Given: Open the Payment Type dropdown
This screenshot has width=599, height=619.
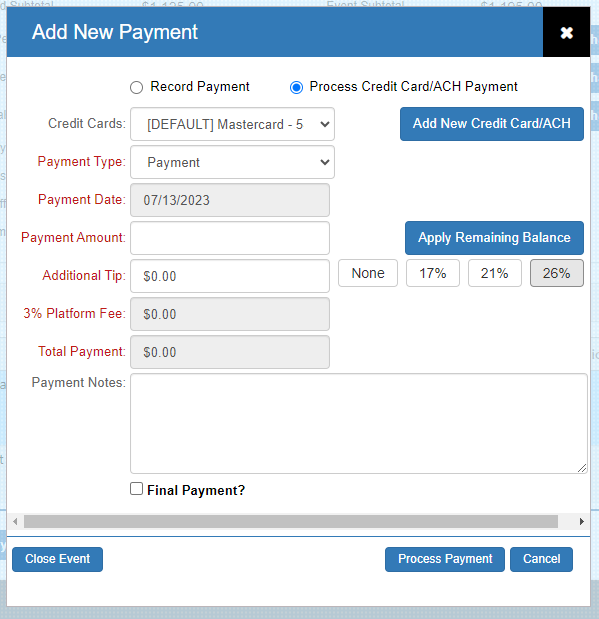Looking at the screenshot, I should pos(232,162).
